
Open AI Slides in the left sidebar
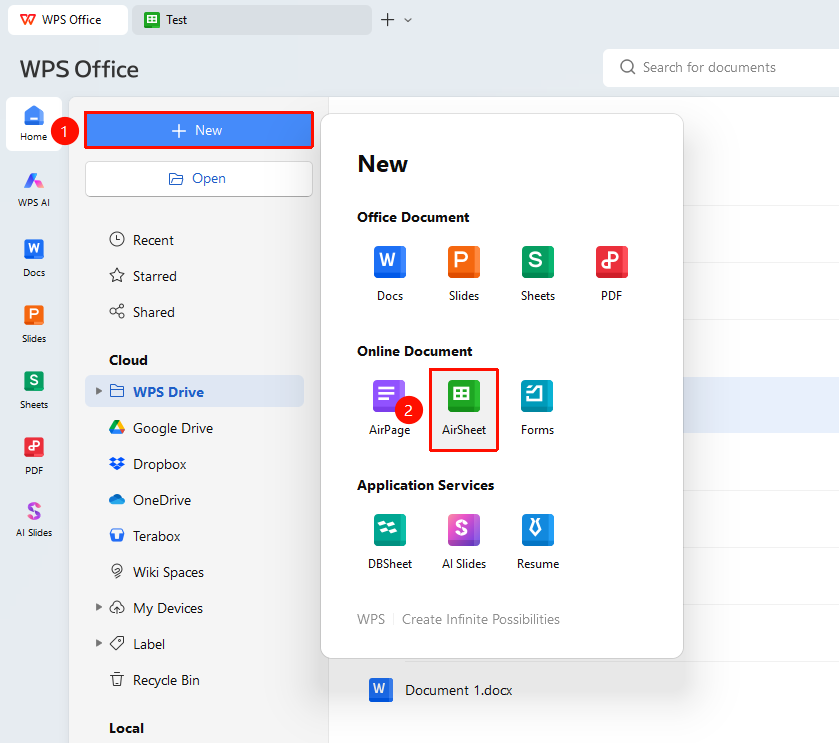[x=34, y=519]
